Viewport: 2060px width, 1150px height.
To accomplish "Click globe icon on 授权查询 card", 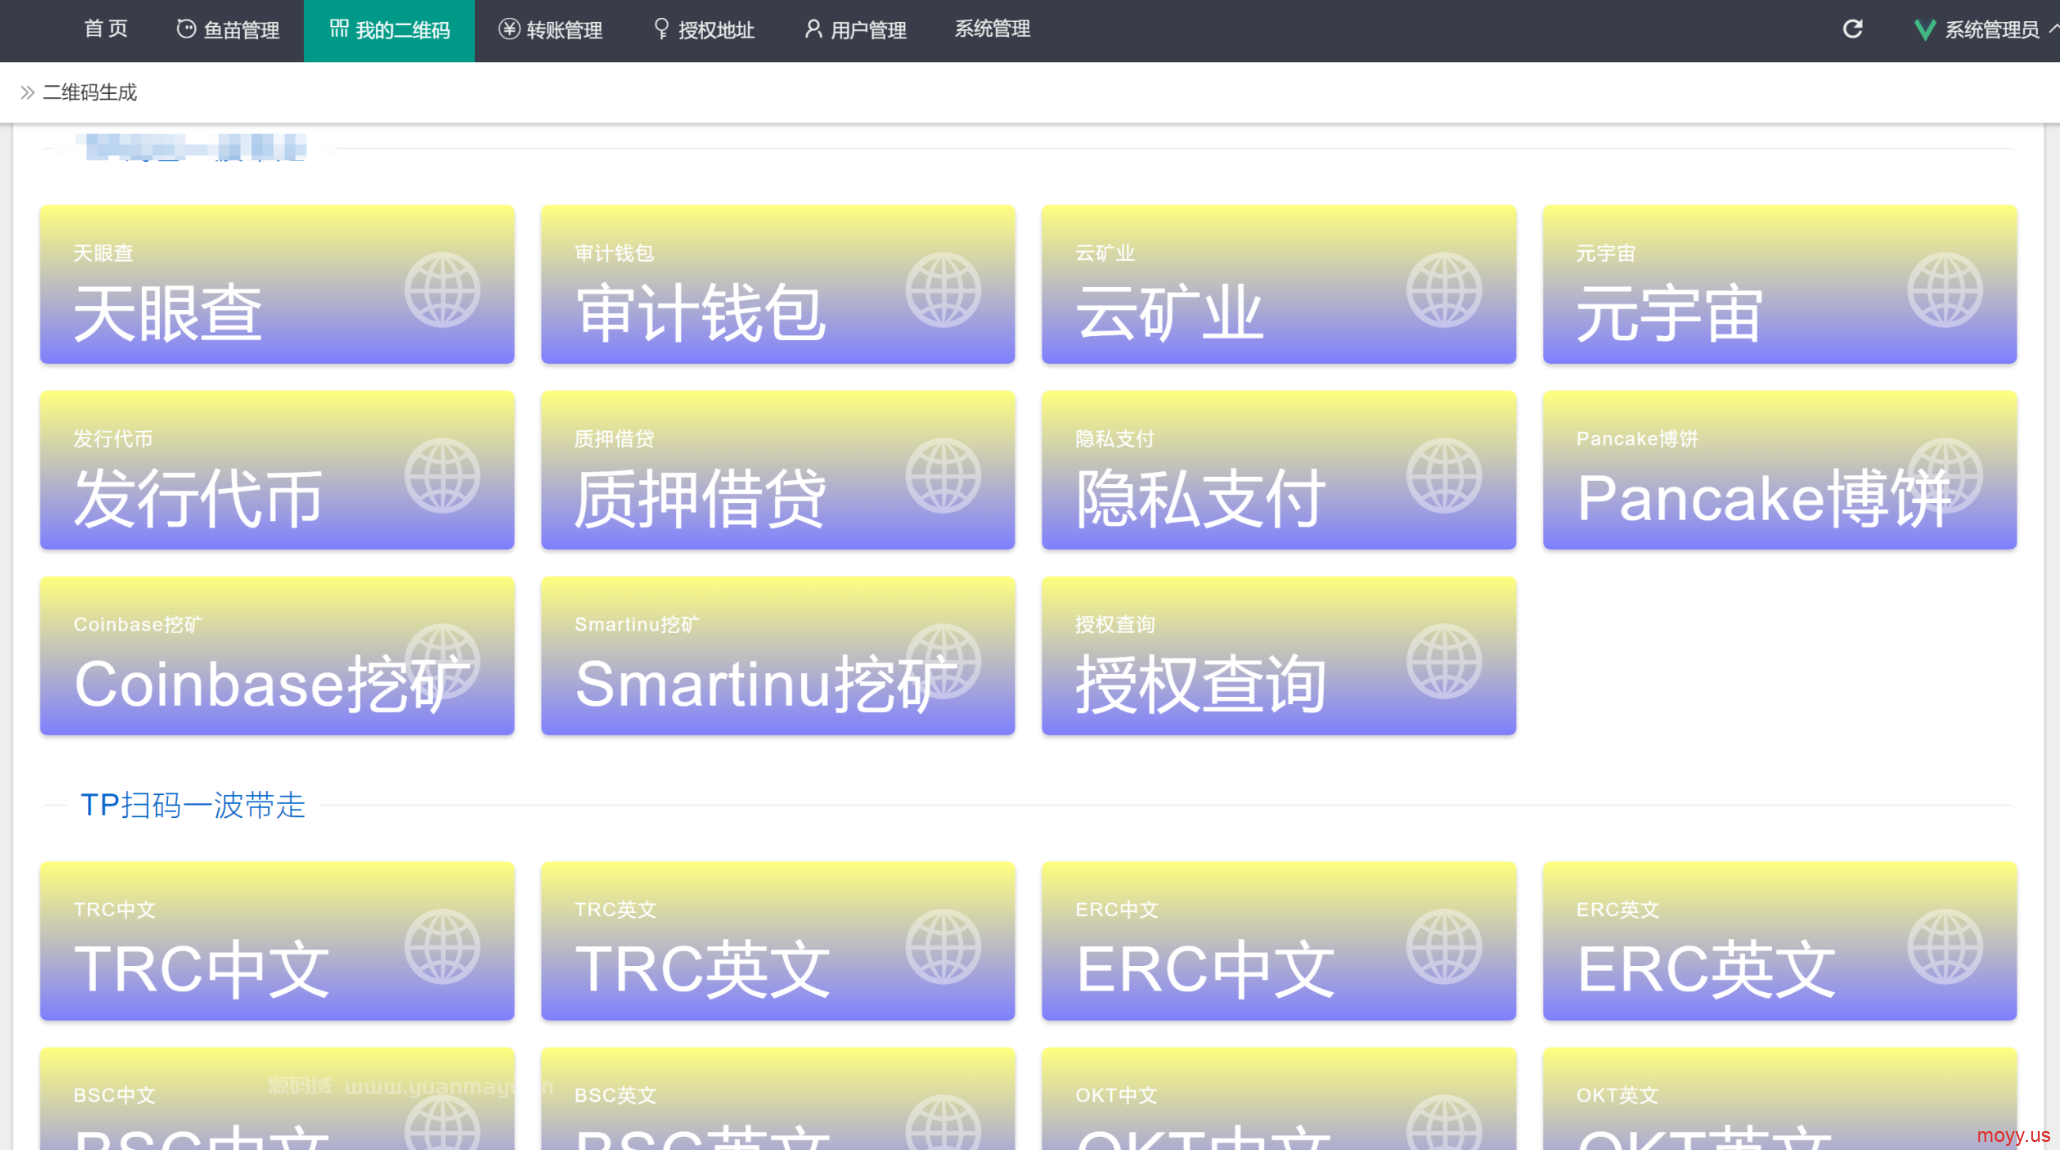I will pyautogui.click(x=1444, y=661).
